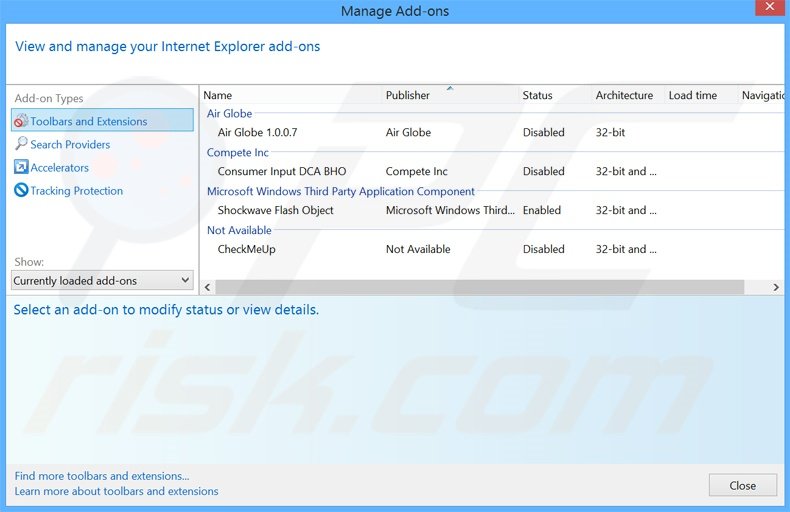This screenshot has width=790, height=512.
Task: Click the Tracking Protection icon
Action: 21,190
